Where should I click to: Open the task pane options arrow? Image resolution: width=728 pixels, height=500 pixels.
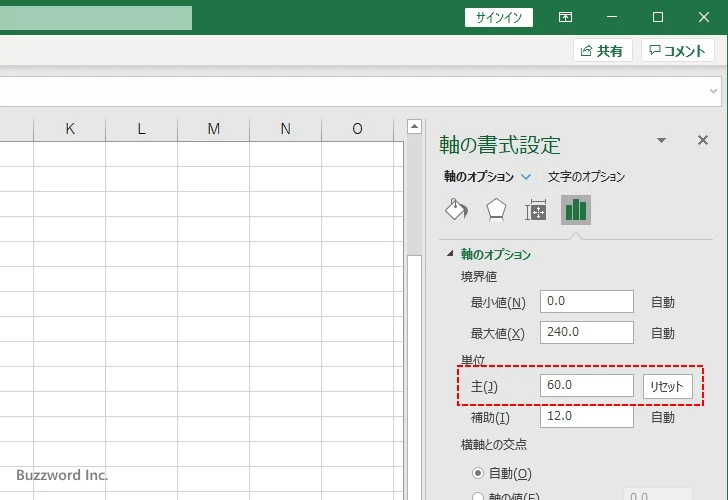(661, 141)
